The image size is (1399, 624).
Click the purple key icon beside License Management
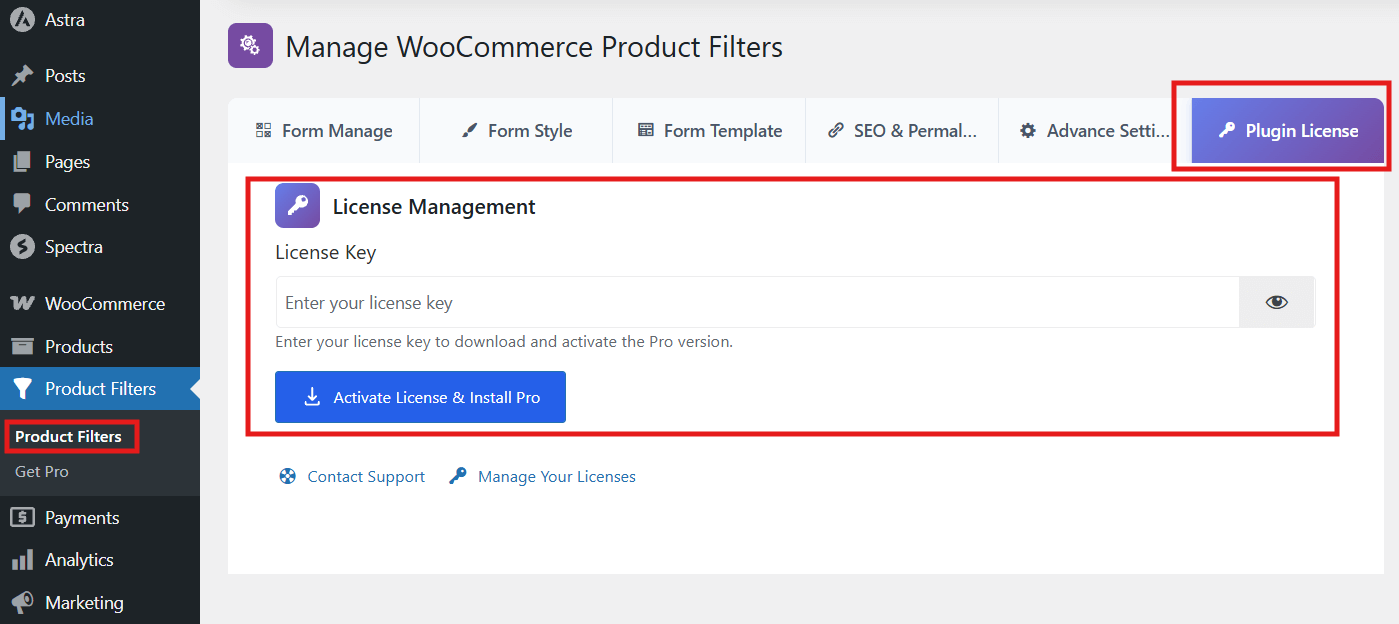(298, 206)
